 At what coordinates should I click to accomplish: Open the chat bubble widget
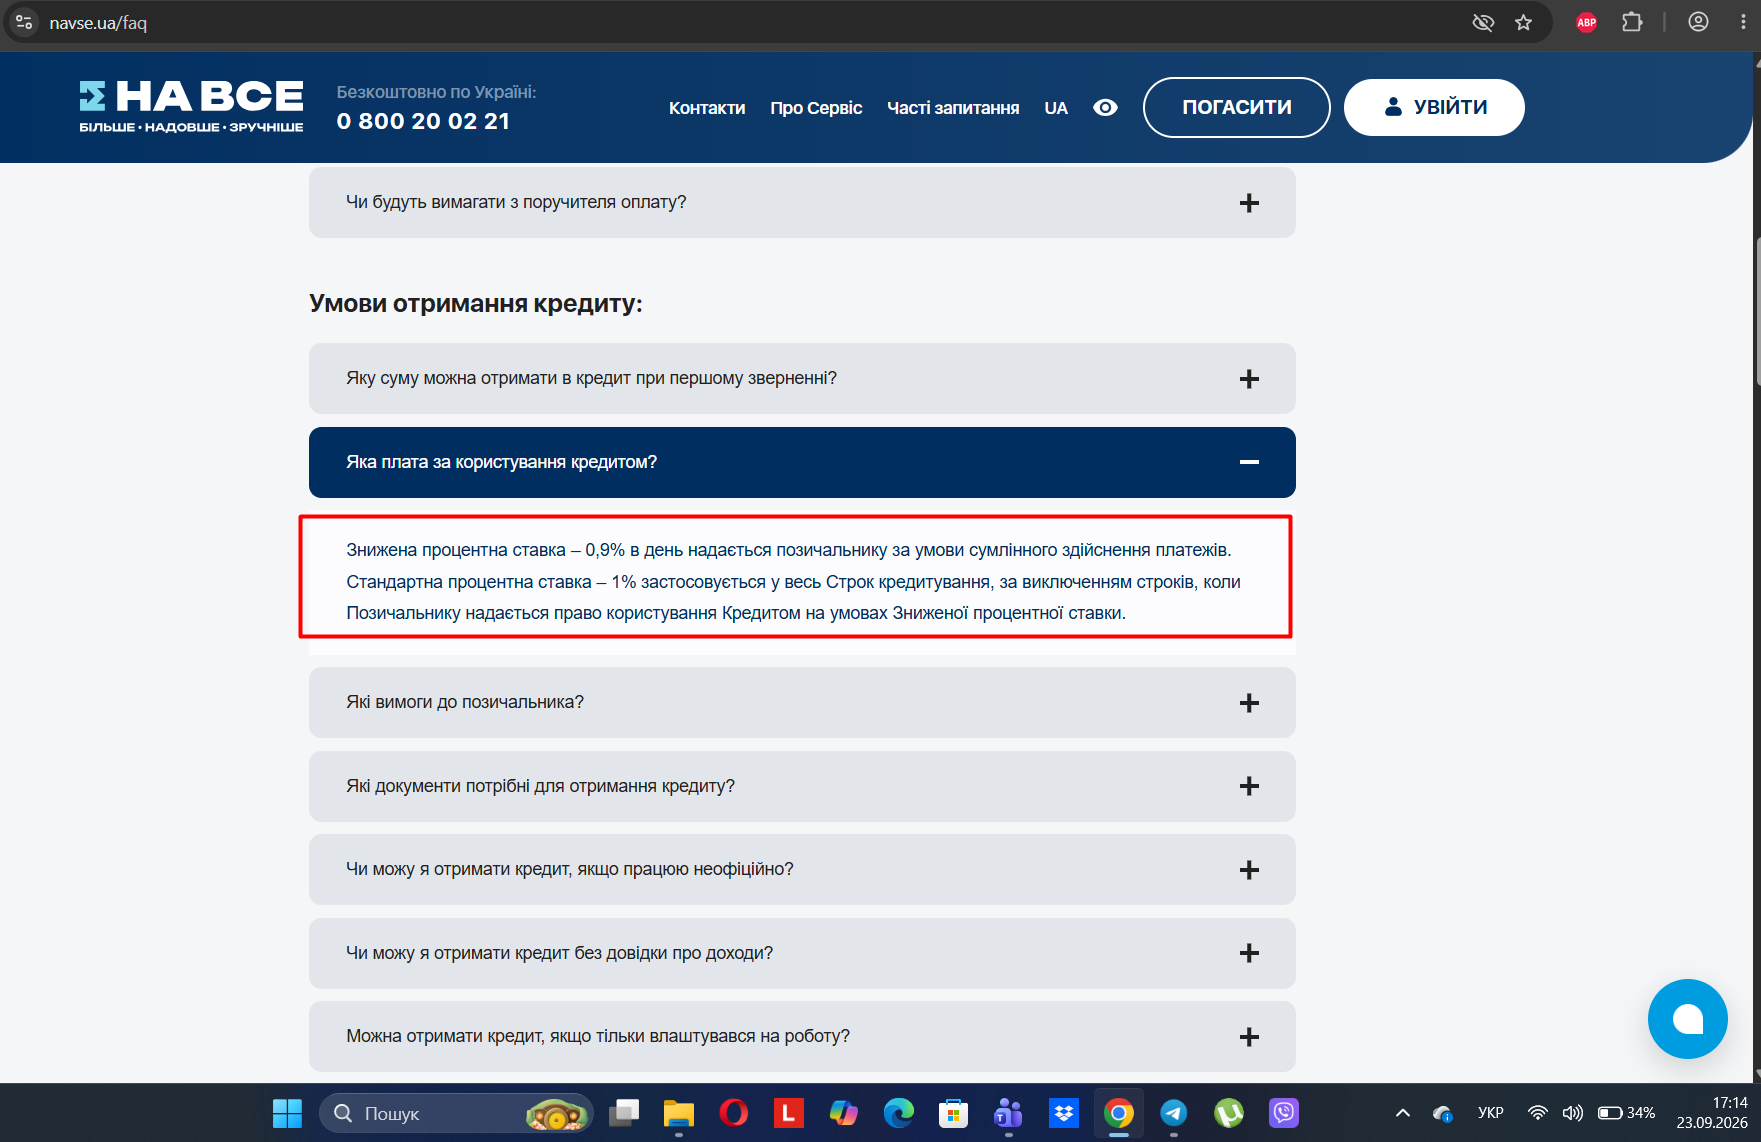1687,1018
